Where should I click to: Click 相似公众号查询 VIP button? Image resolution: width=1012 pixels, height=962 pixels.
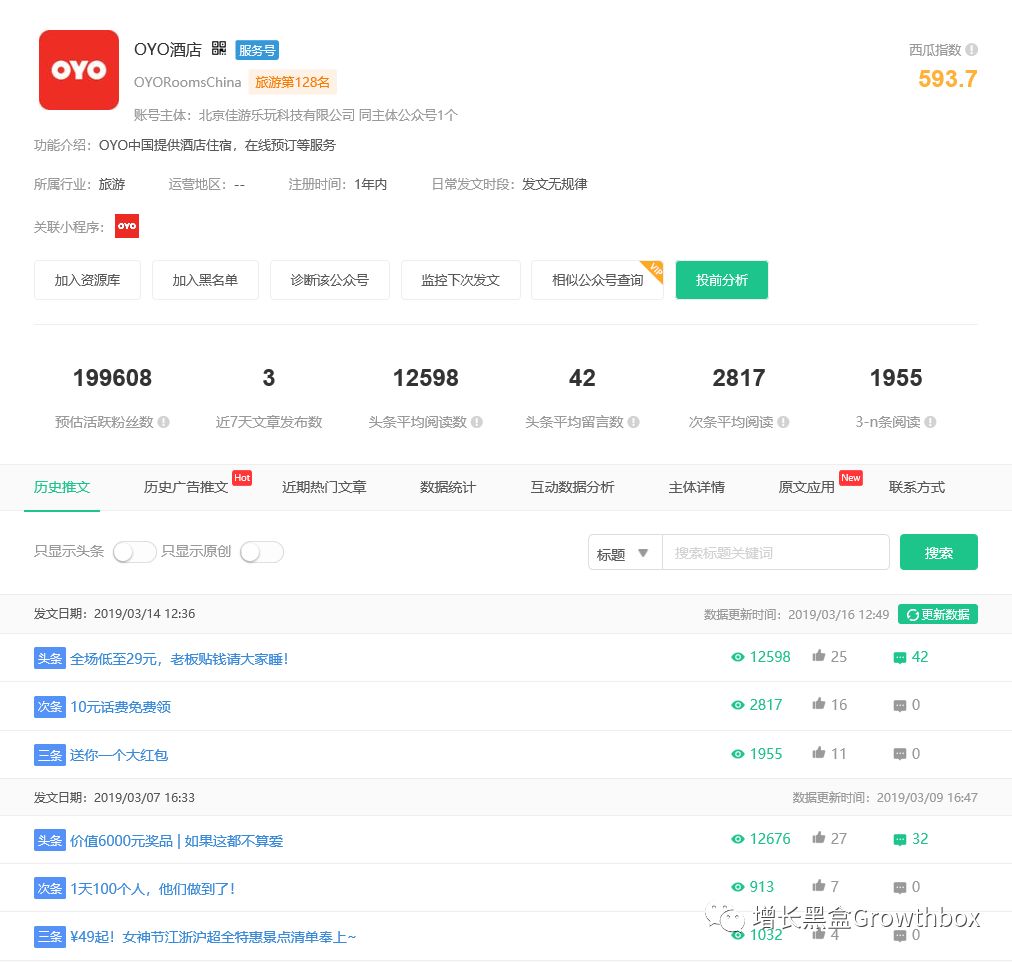coord(598,280)
